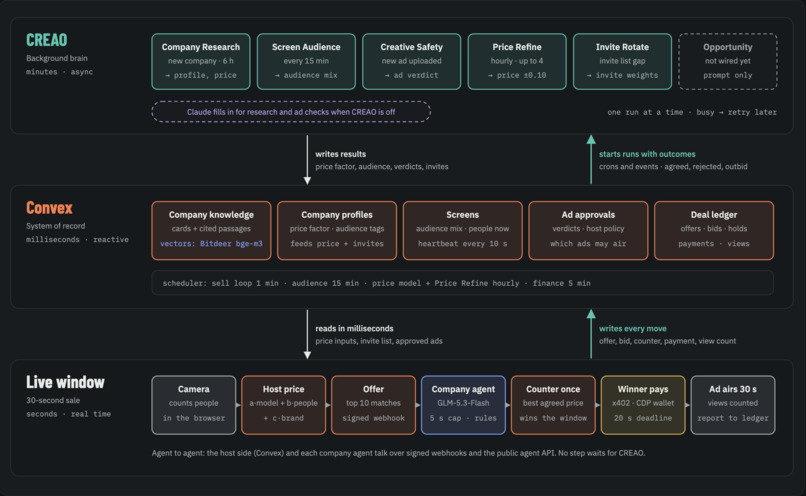Image resolution: width=806 pixels, height=496 pixels.
Task: Click 'reads in milliseconds' label
Action: 354,328
